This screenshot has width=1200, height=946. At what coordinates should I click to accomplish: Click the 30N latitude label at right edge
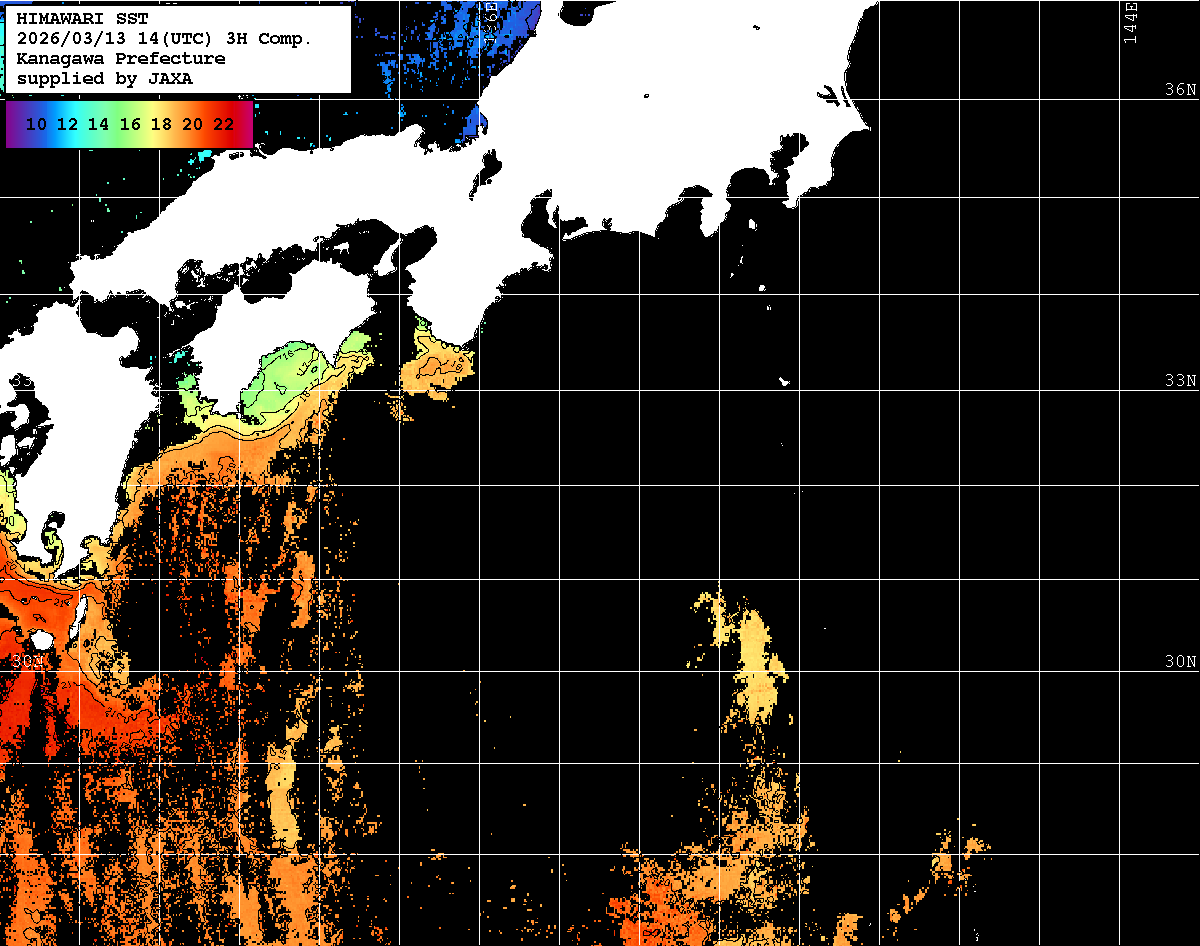pos(1180,662)
